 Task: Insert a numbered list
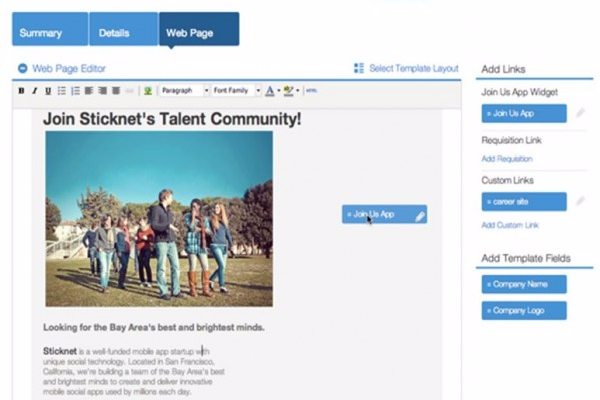click(x=75, y=90)
